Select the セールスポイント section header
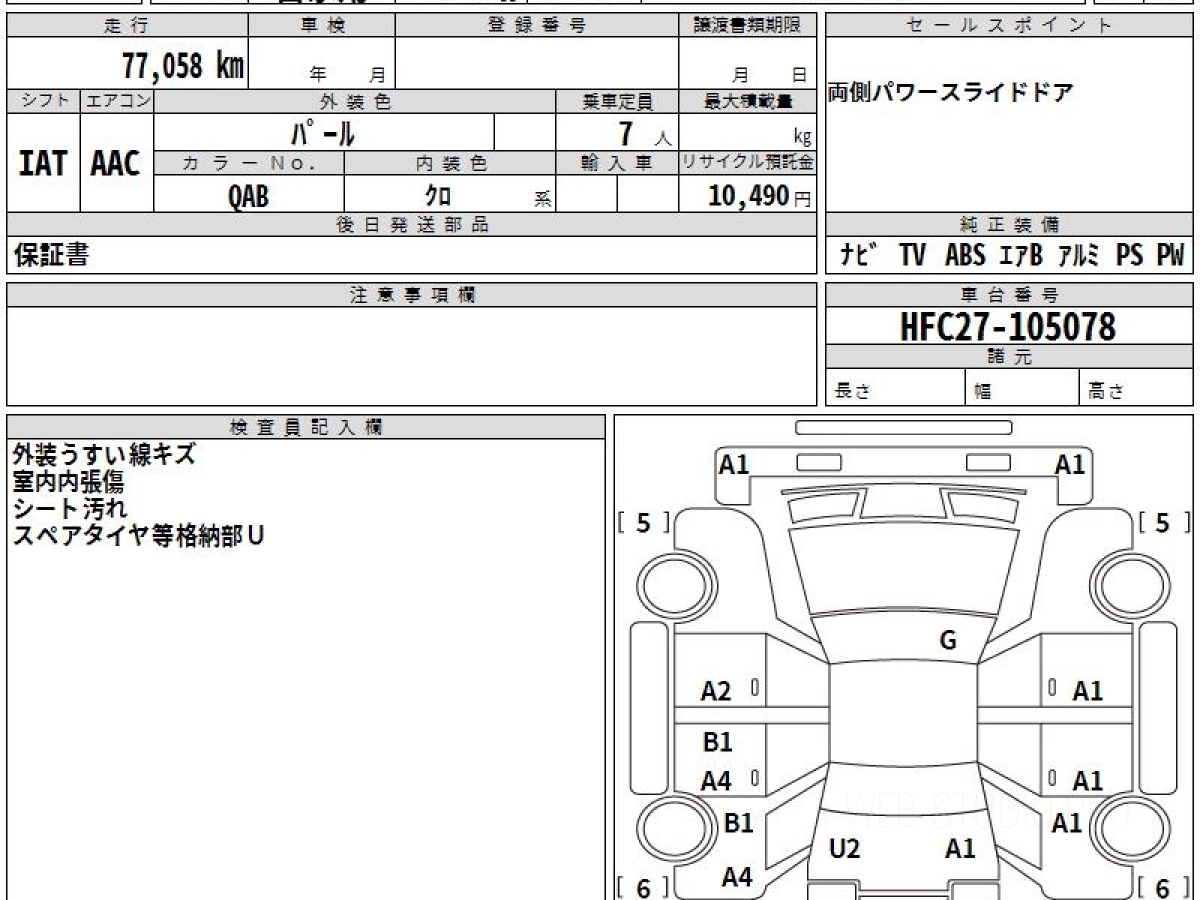Viewport: 1200px width, 900px height. pos(1009,26)
